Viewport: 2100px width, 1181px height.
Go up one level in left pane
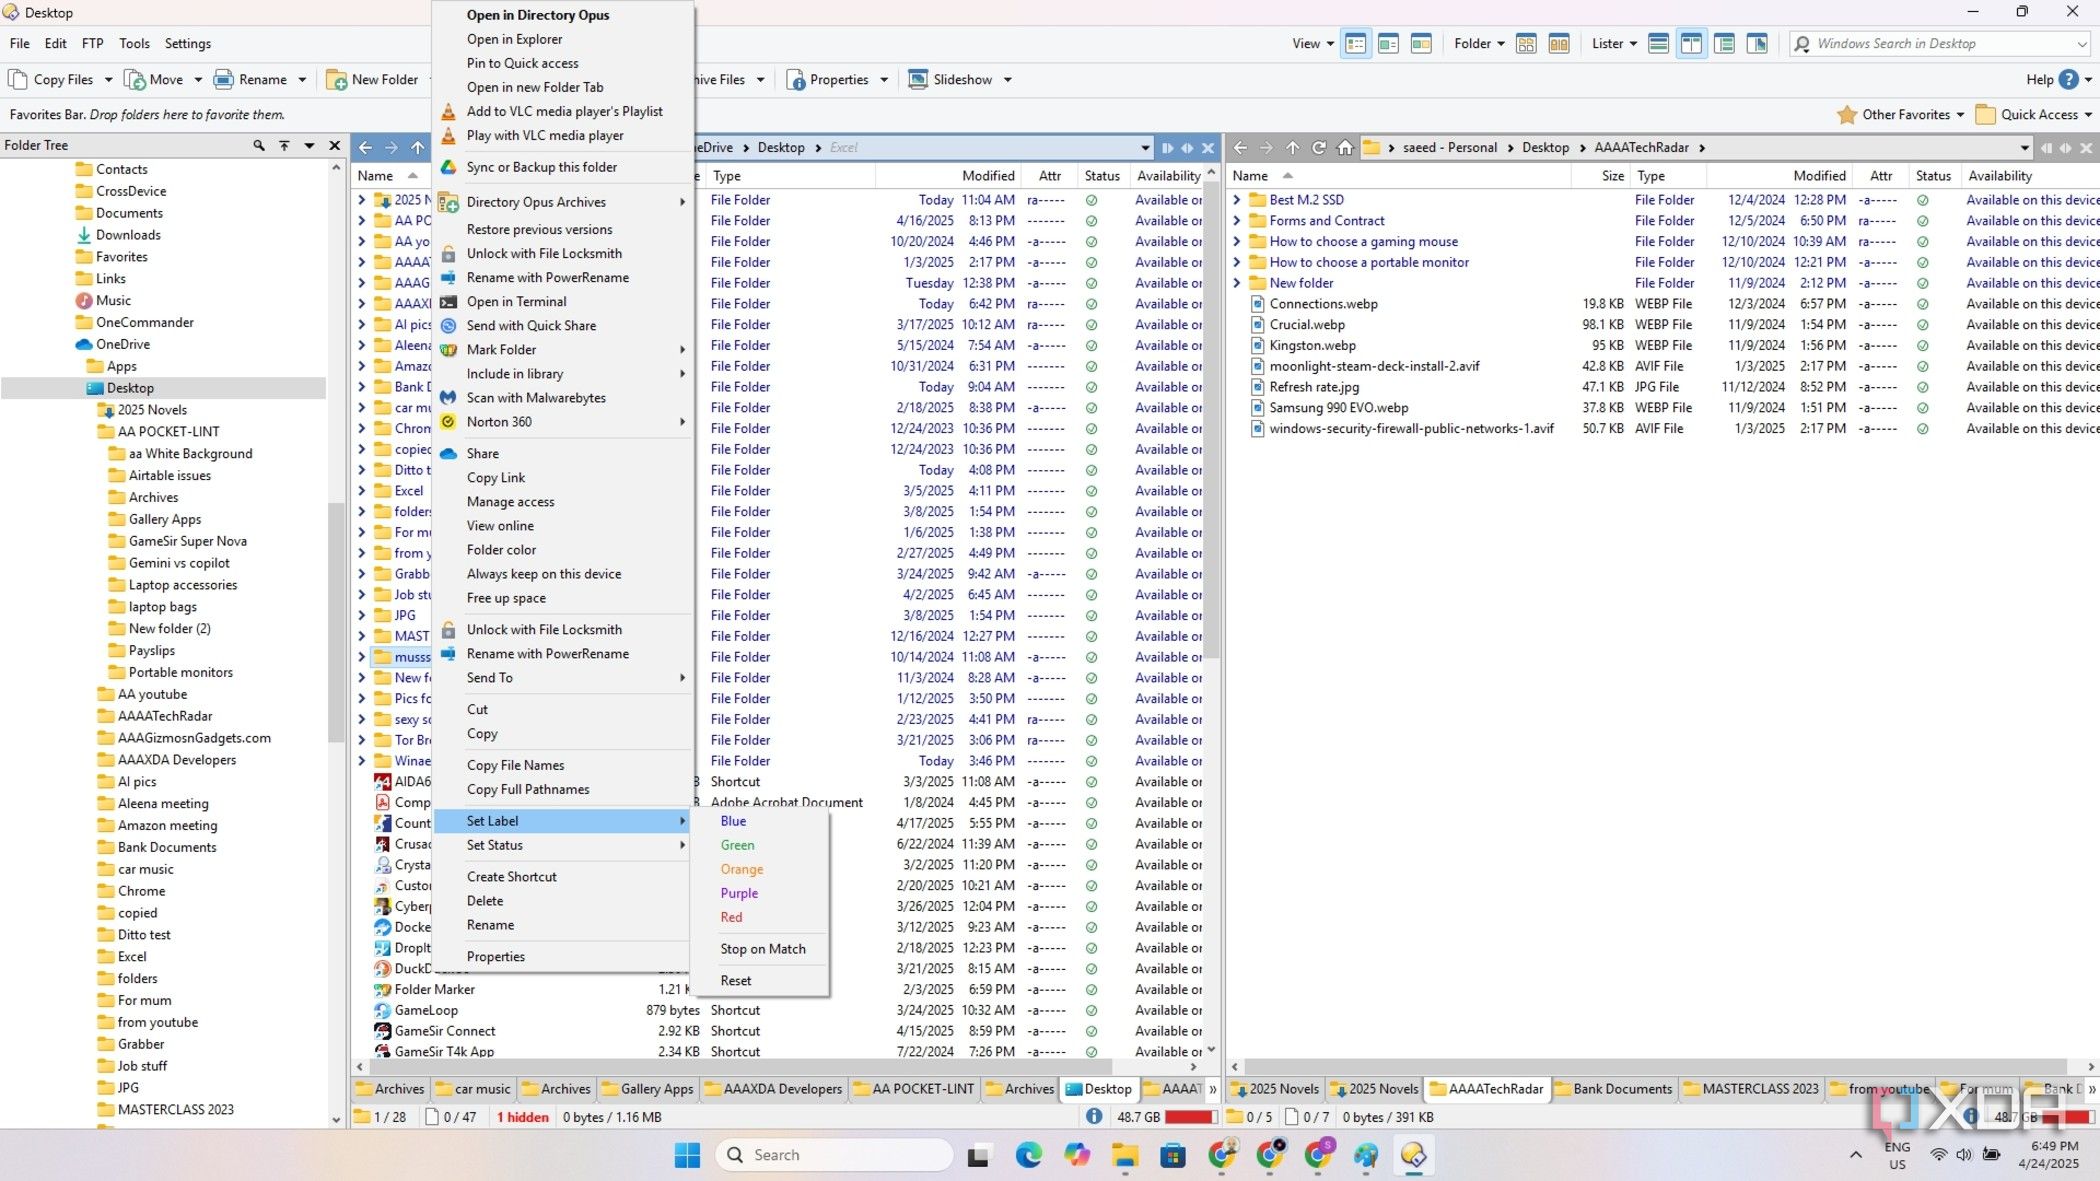(x=418, y=148)
